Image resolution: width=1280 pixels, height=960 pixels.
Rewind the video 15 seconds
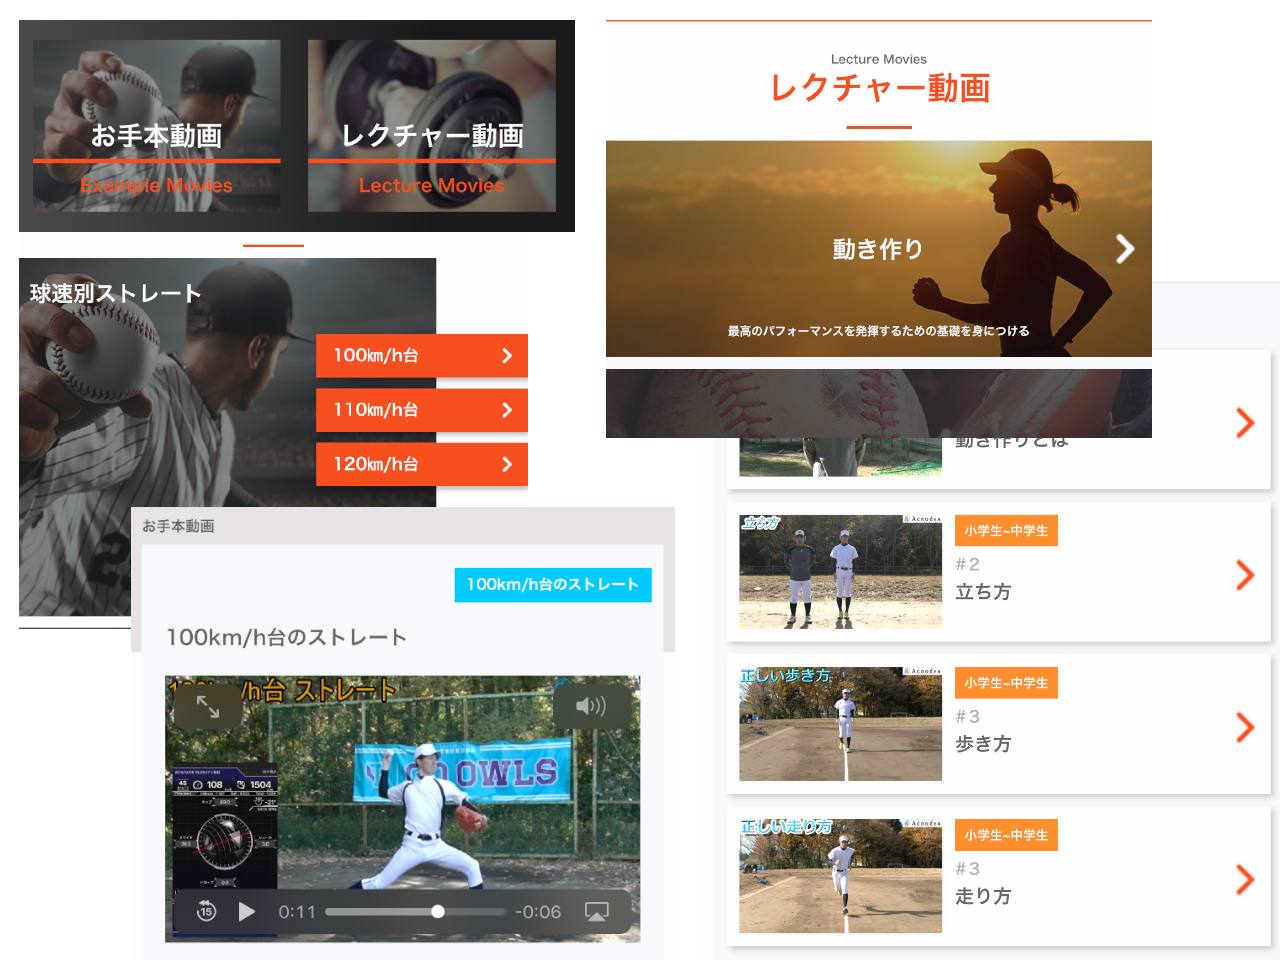(206, 912)
